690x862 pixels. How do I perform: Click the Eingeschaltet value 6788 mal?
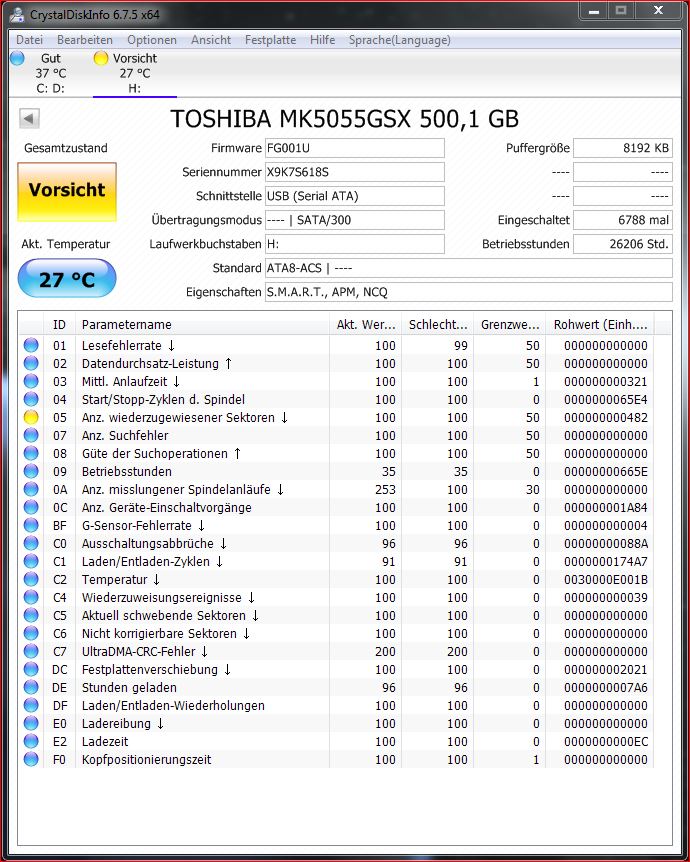tap(622, 220)
